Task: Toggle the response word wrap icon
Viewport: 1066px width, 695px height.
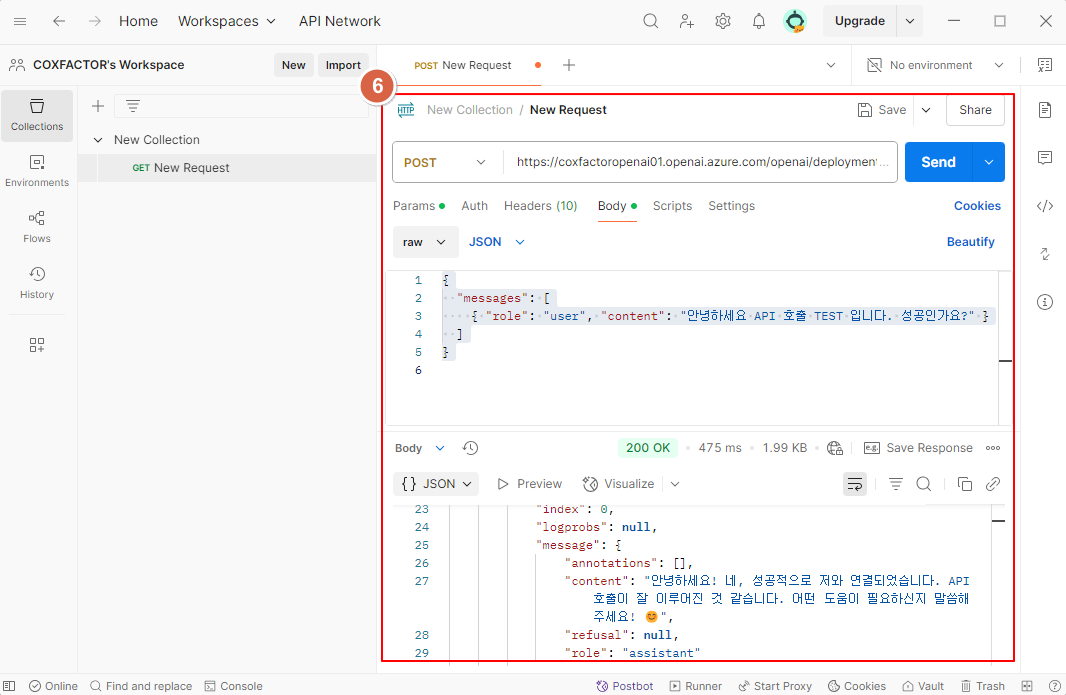Action: pyautogui.click(x=855, y=484)
